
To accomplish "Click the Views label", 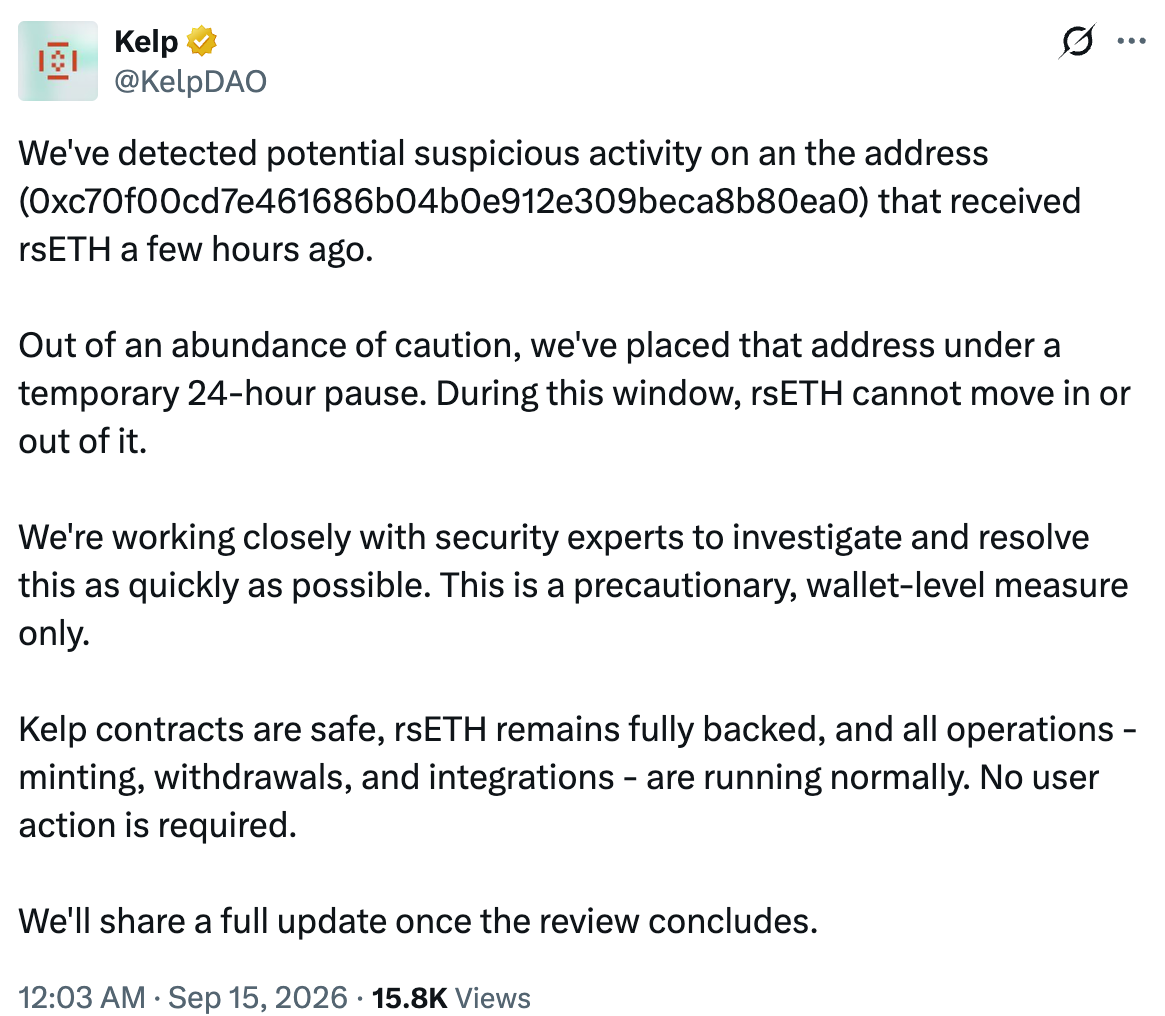I will point(493,997).
